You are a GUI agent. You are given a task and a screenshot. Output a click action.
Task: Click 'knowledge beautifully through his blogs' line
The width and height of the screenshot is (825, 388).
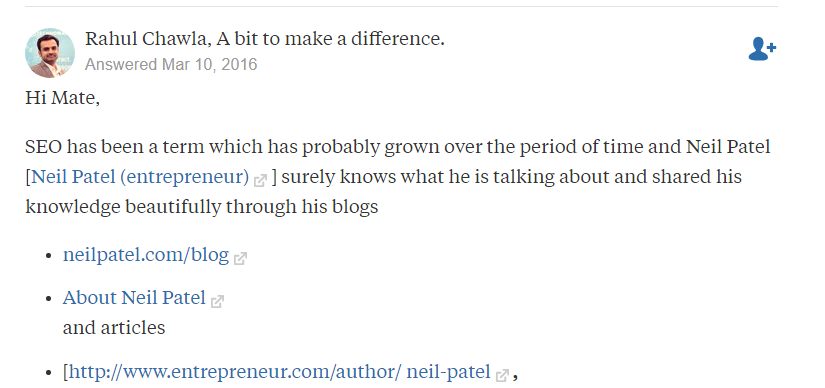pos(202,207)
